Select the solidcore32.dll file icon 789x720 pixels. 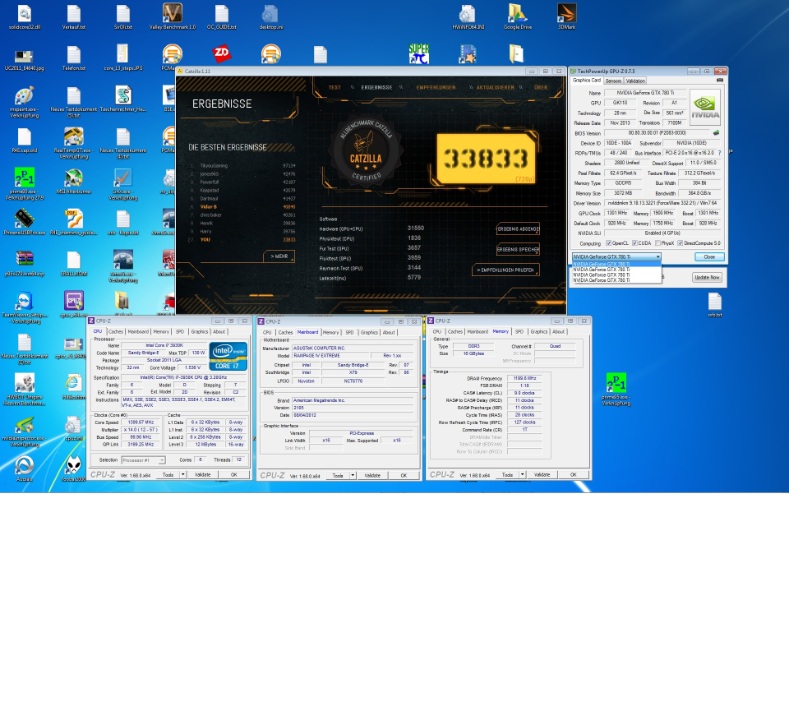tap(24, 14)
